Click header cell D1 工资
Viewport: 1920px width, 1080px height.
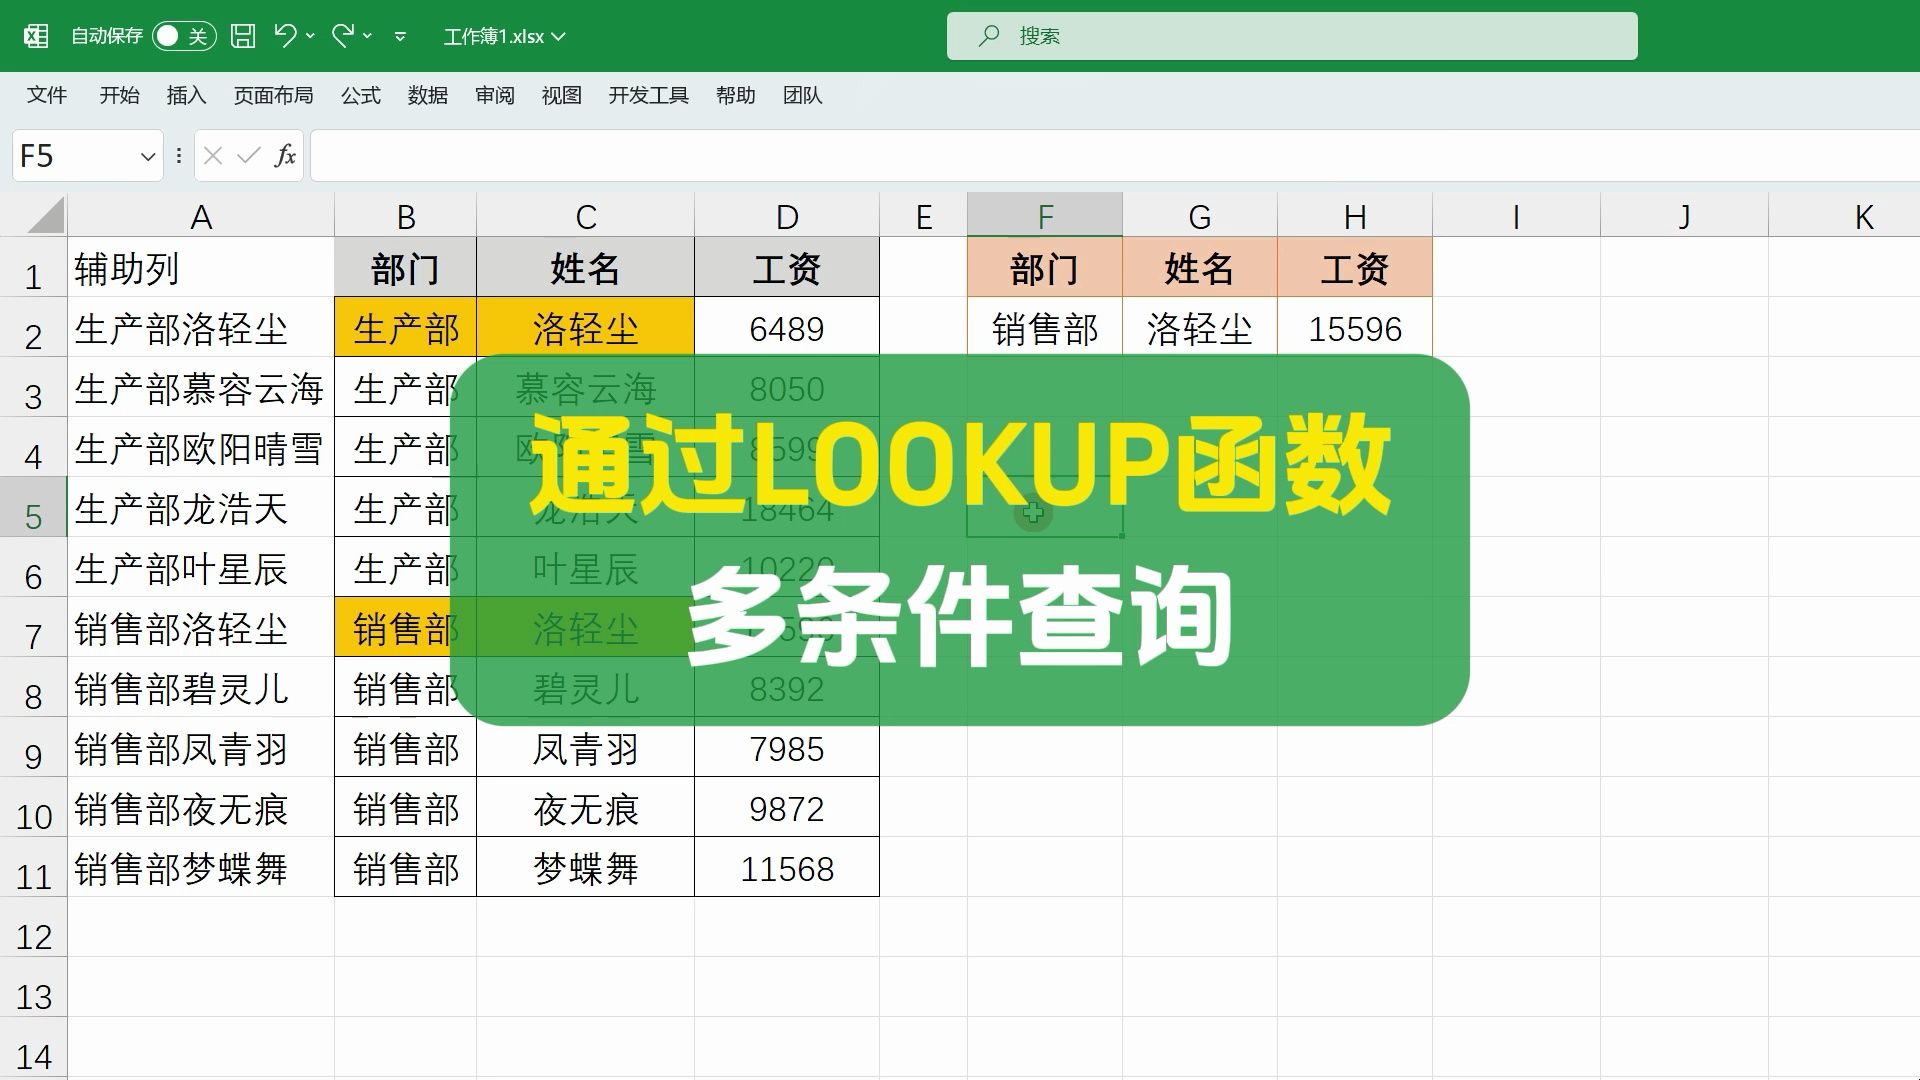pos(787,268)
